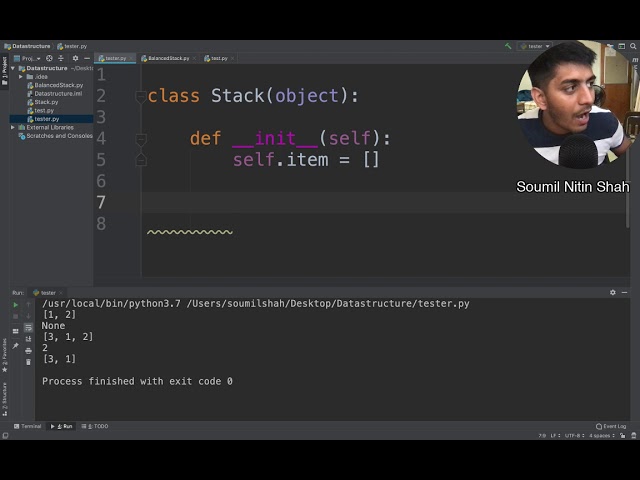Screen dimensions: 640x480
Task: Open the TODO tool window tab
Action: pos(95,426)
